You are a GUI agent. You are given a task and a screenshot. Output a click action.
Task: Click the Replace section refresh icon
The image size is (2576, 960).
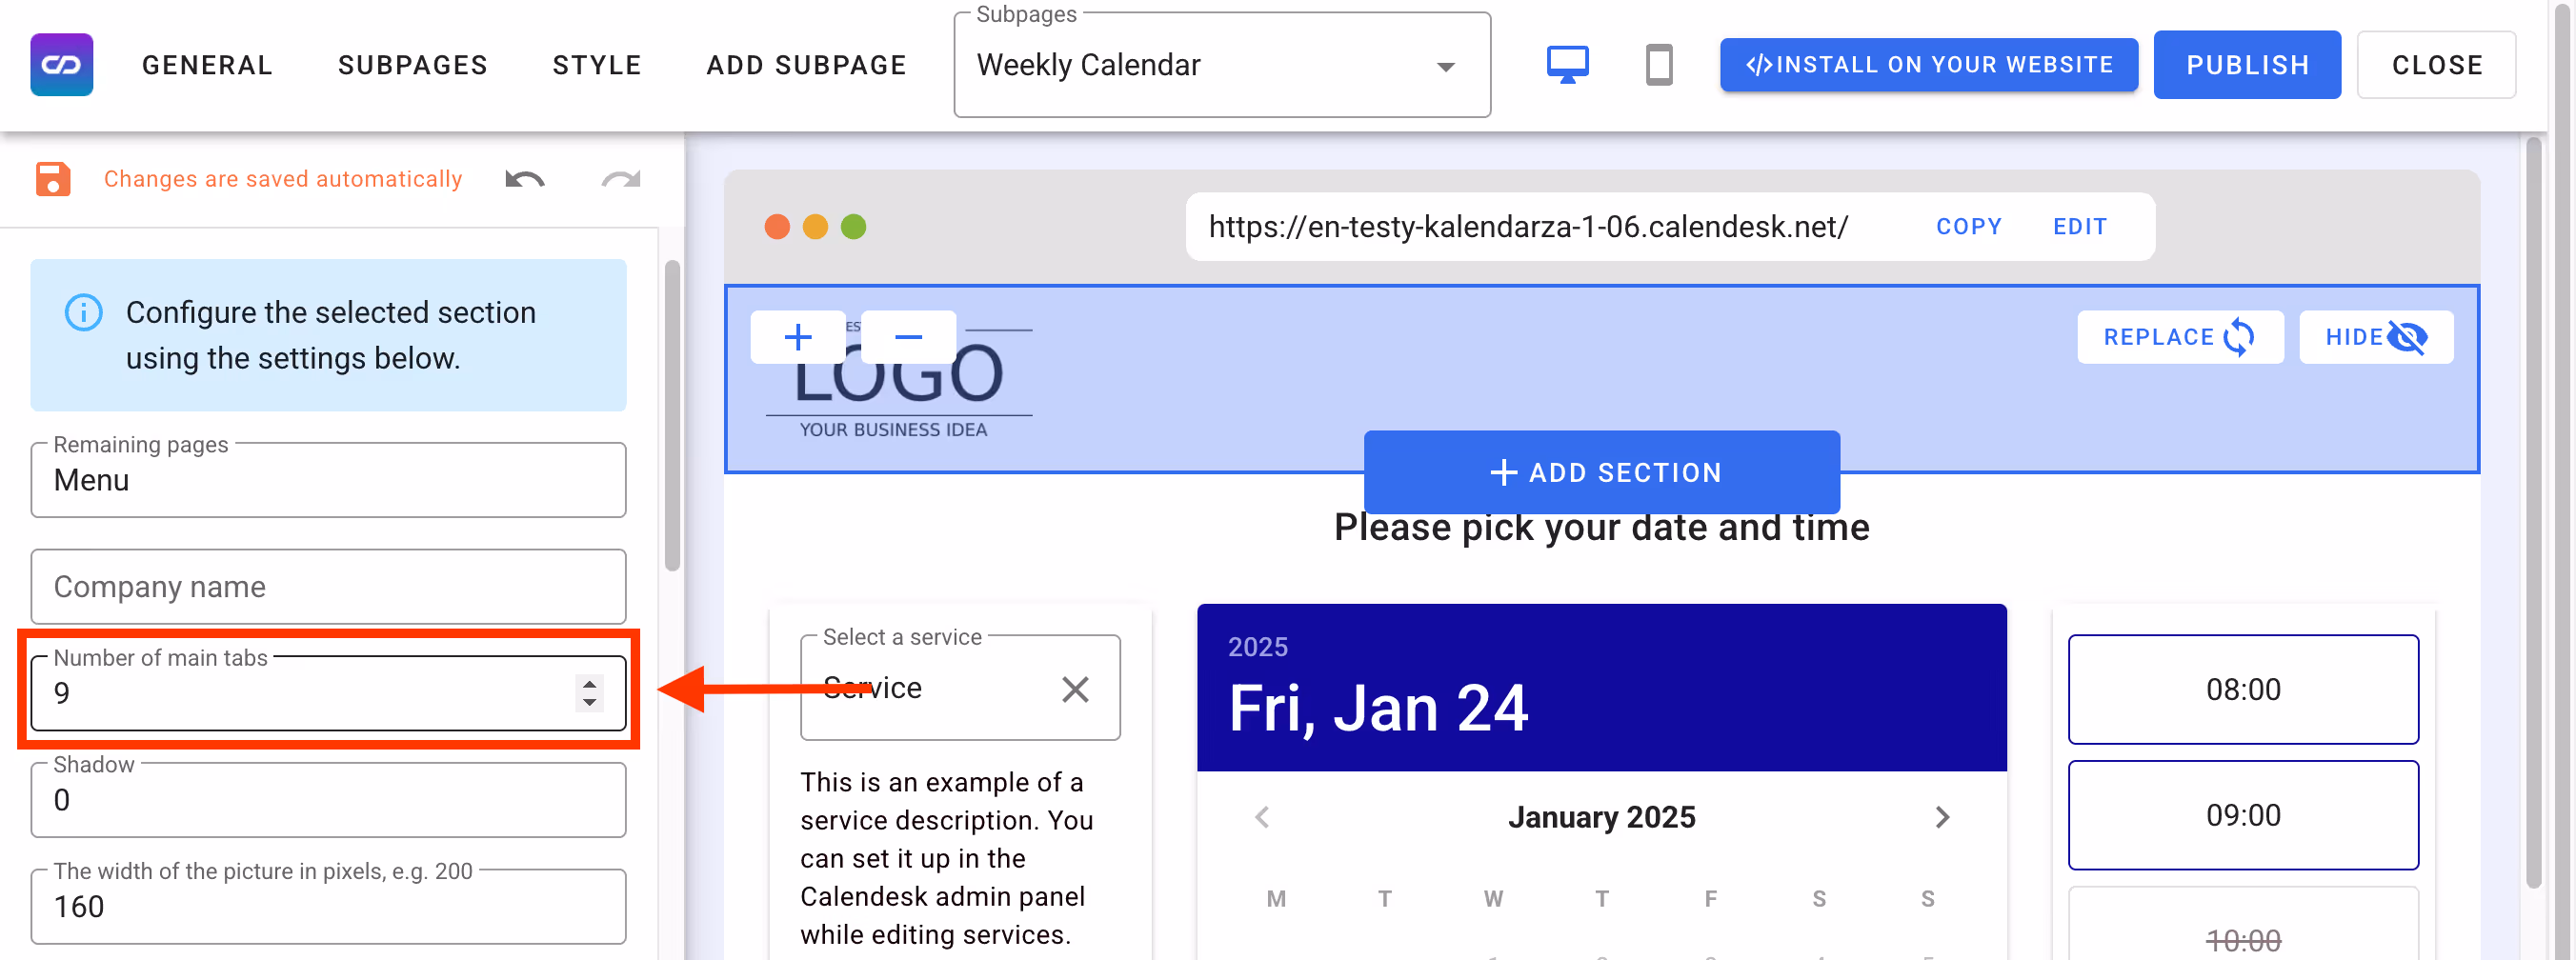click(2238, 337)
